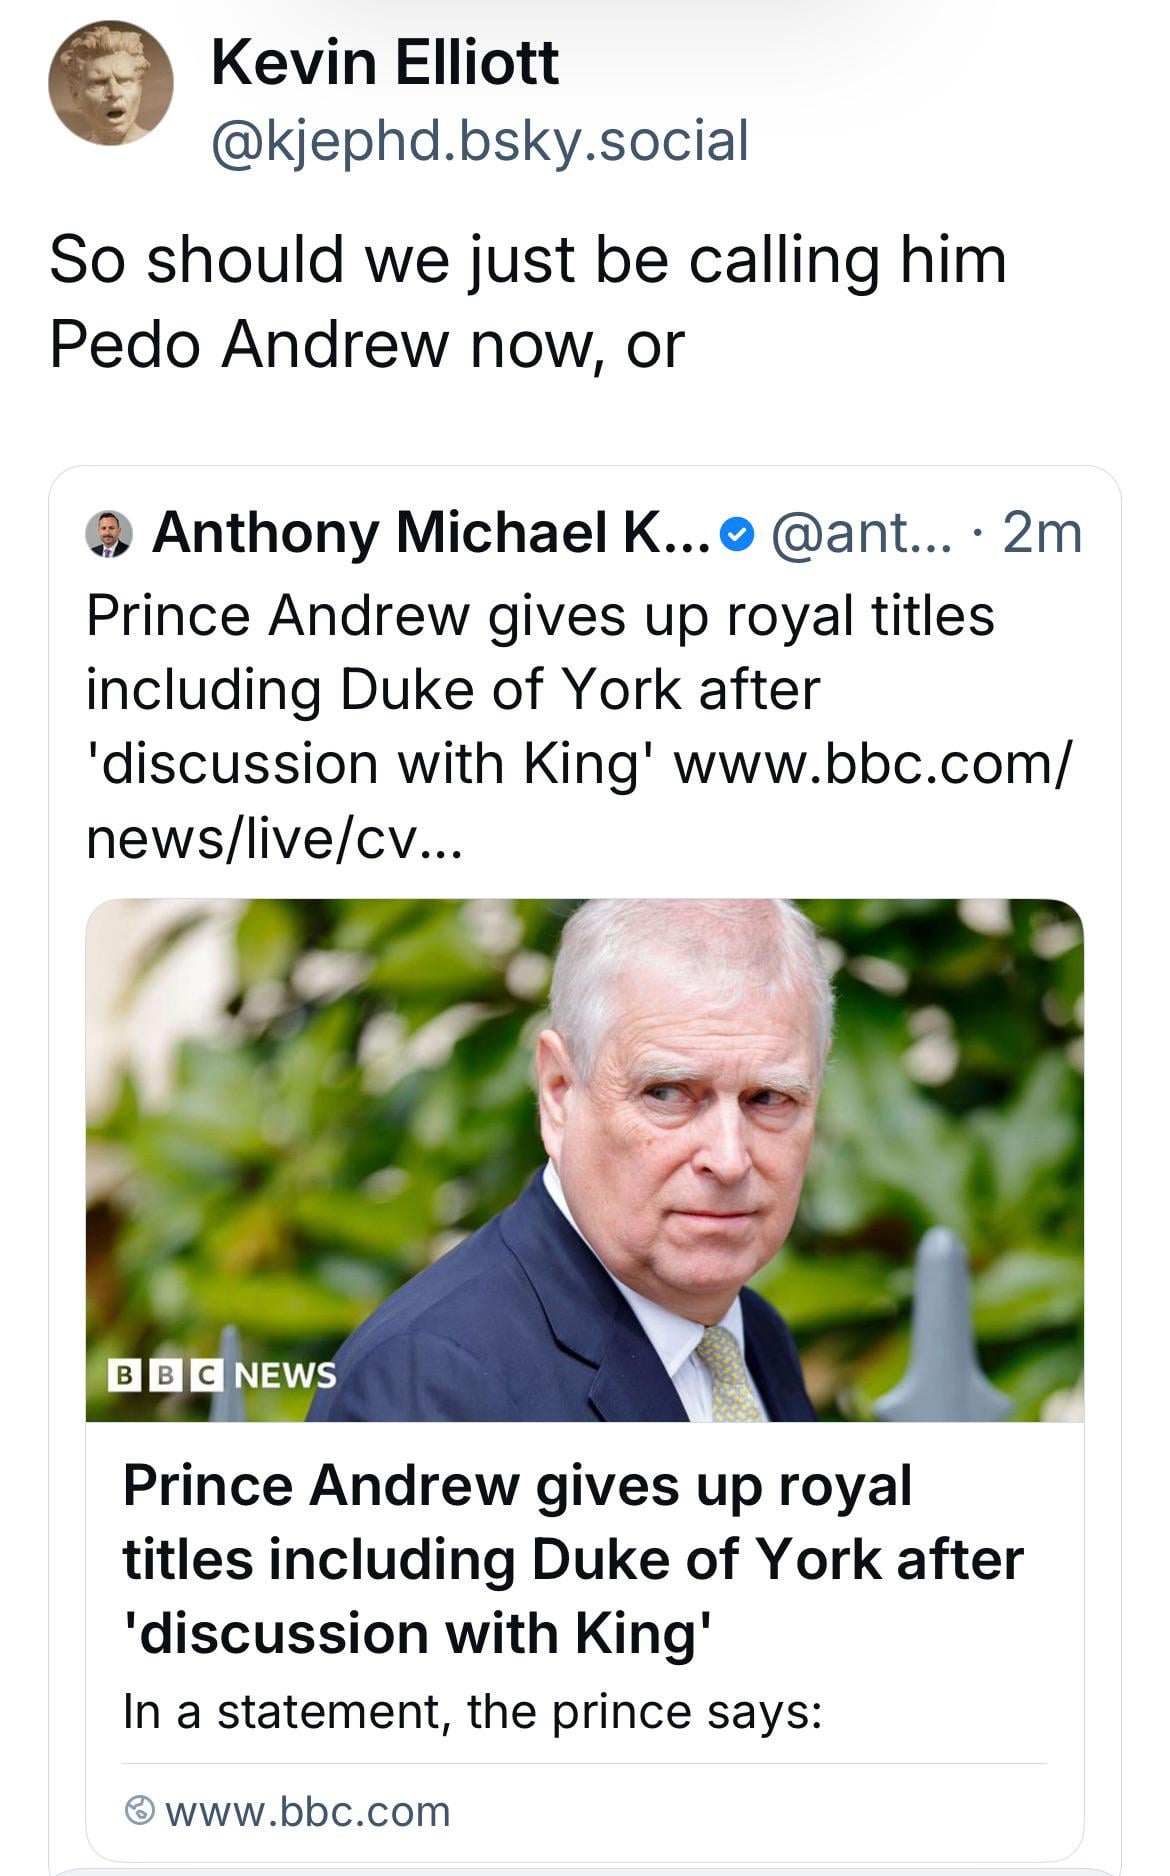Viewport: 1170px width, 1876px height.
Task: Click the blue verified checkmark badge
Action: tap(737, 534)
